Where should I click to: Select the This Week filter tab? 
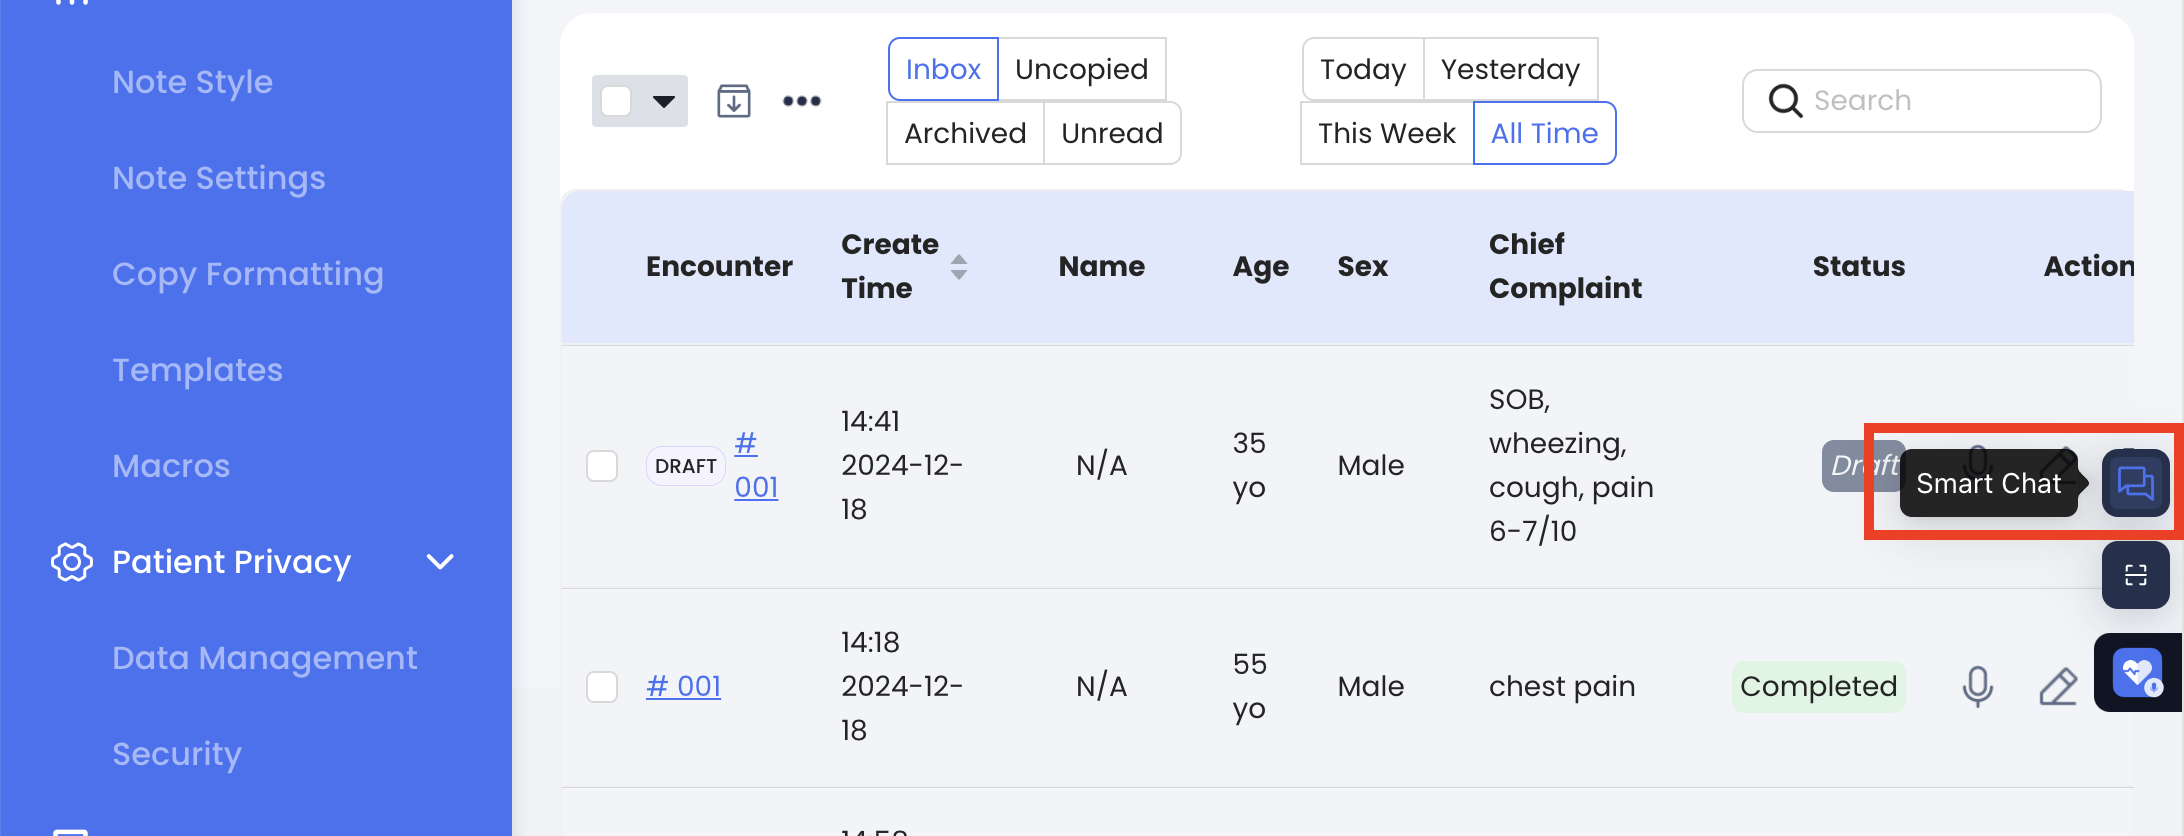click(x=1386, y=133)
